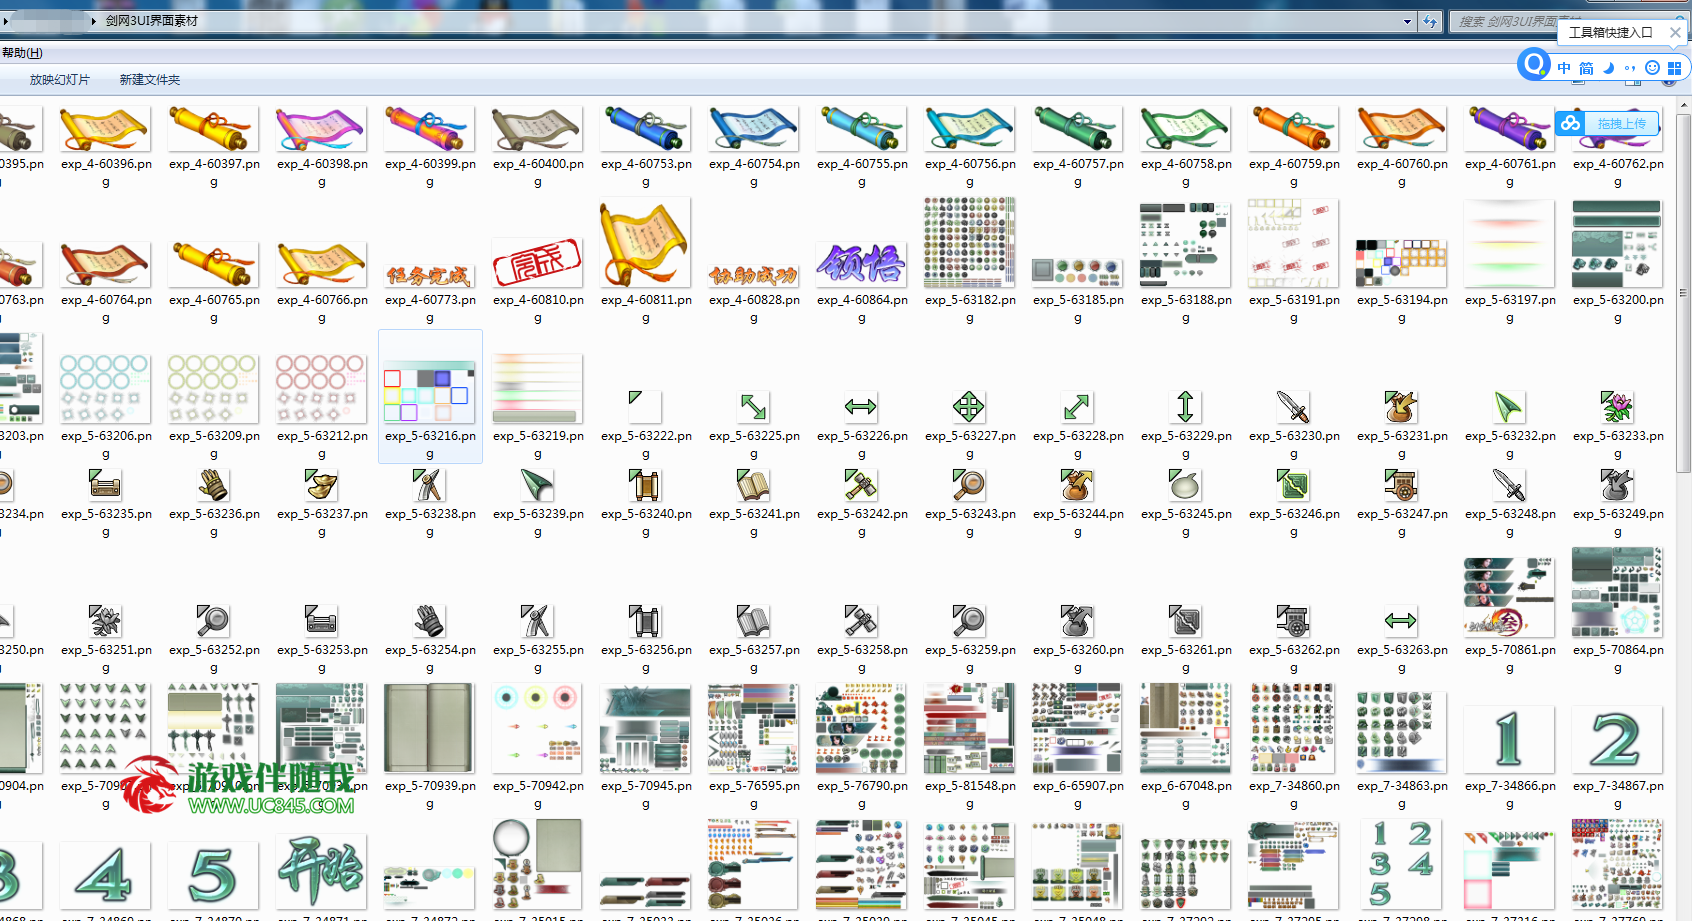Select the gray sword file exp_5-63255
The image size is (1692, 921).
[537, 621]
